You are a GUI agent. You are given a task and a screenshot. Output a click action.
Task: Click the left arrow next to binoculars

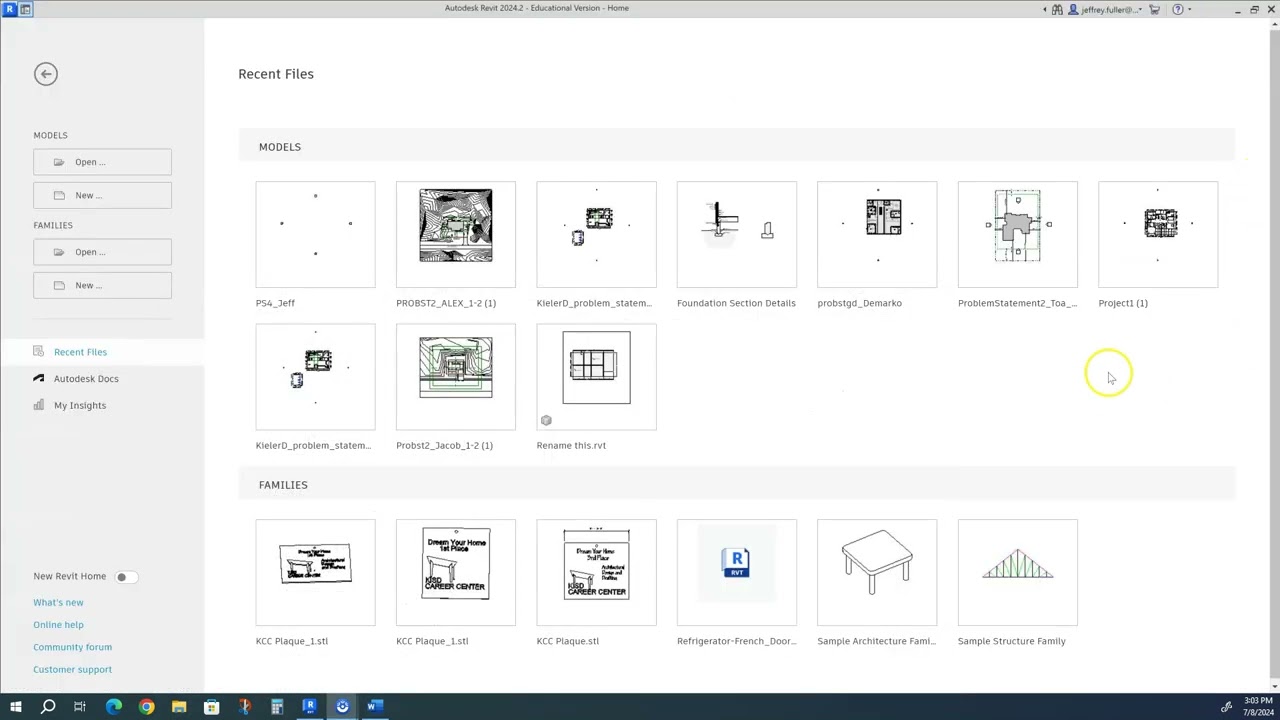pos(1045,10)
